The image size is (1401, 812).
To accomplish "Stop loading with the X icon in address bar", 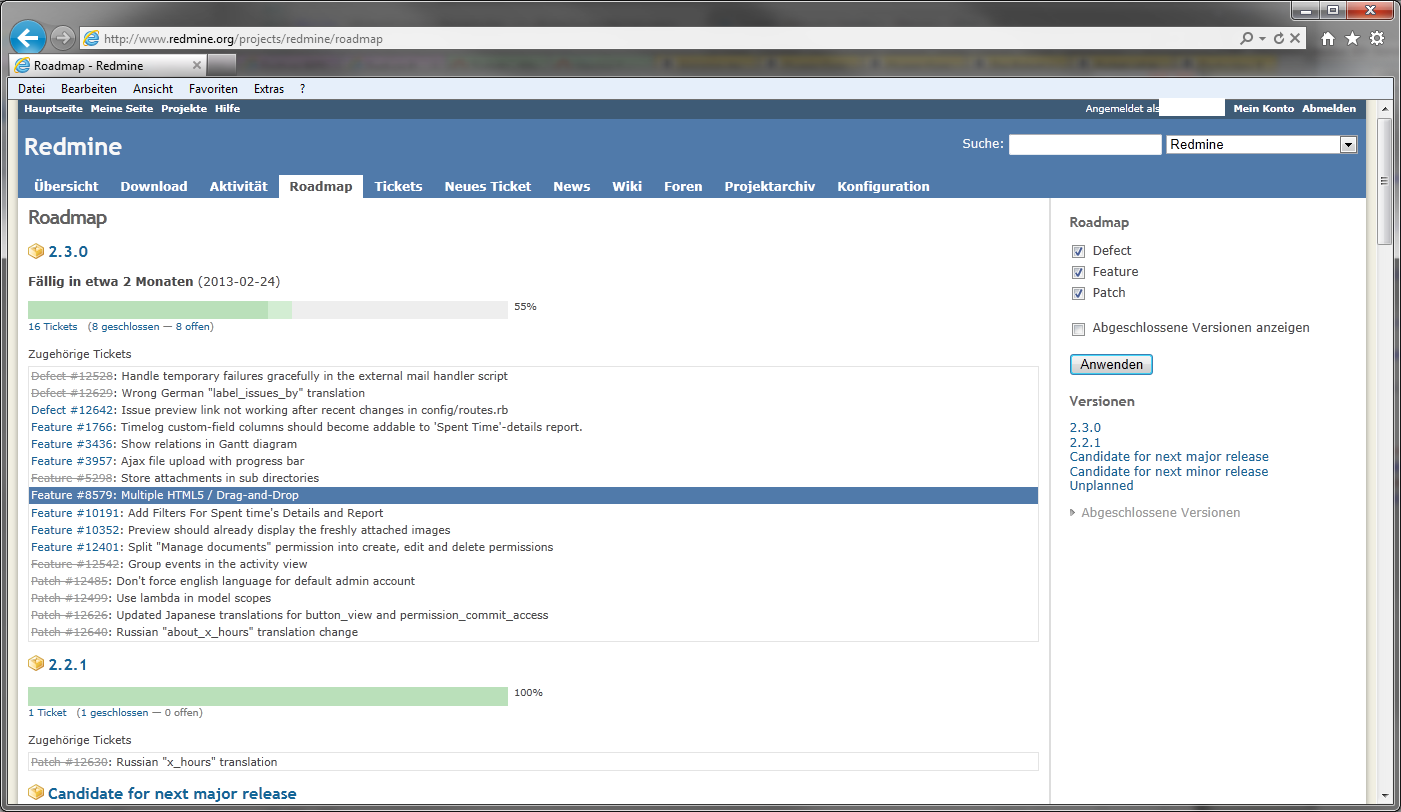I will [1295, 38].
